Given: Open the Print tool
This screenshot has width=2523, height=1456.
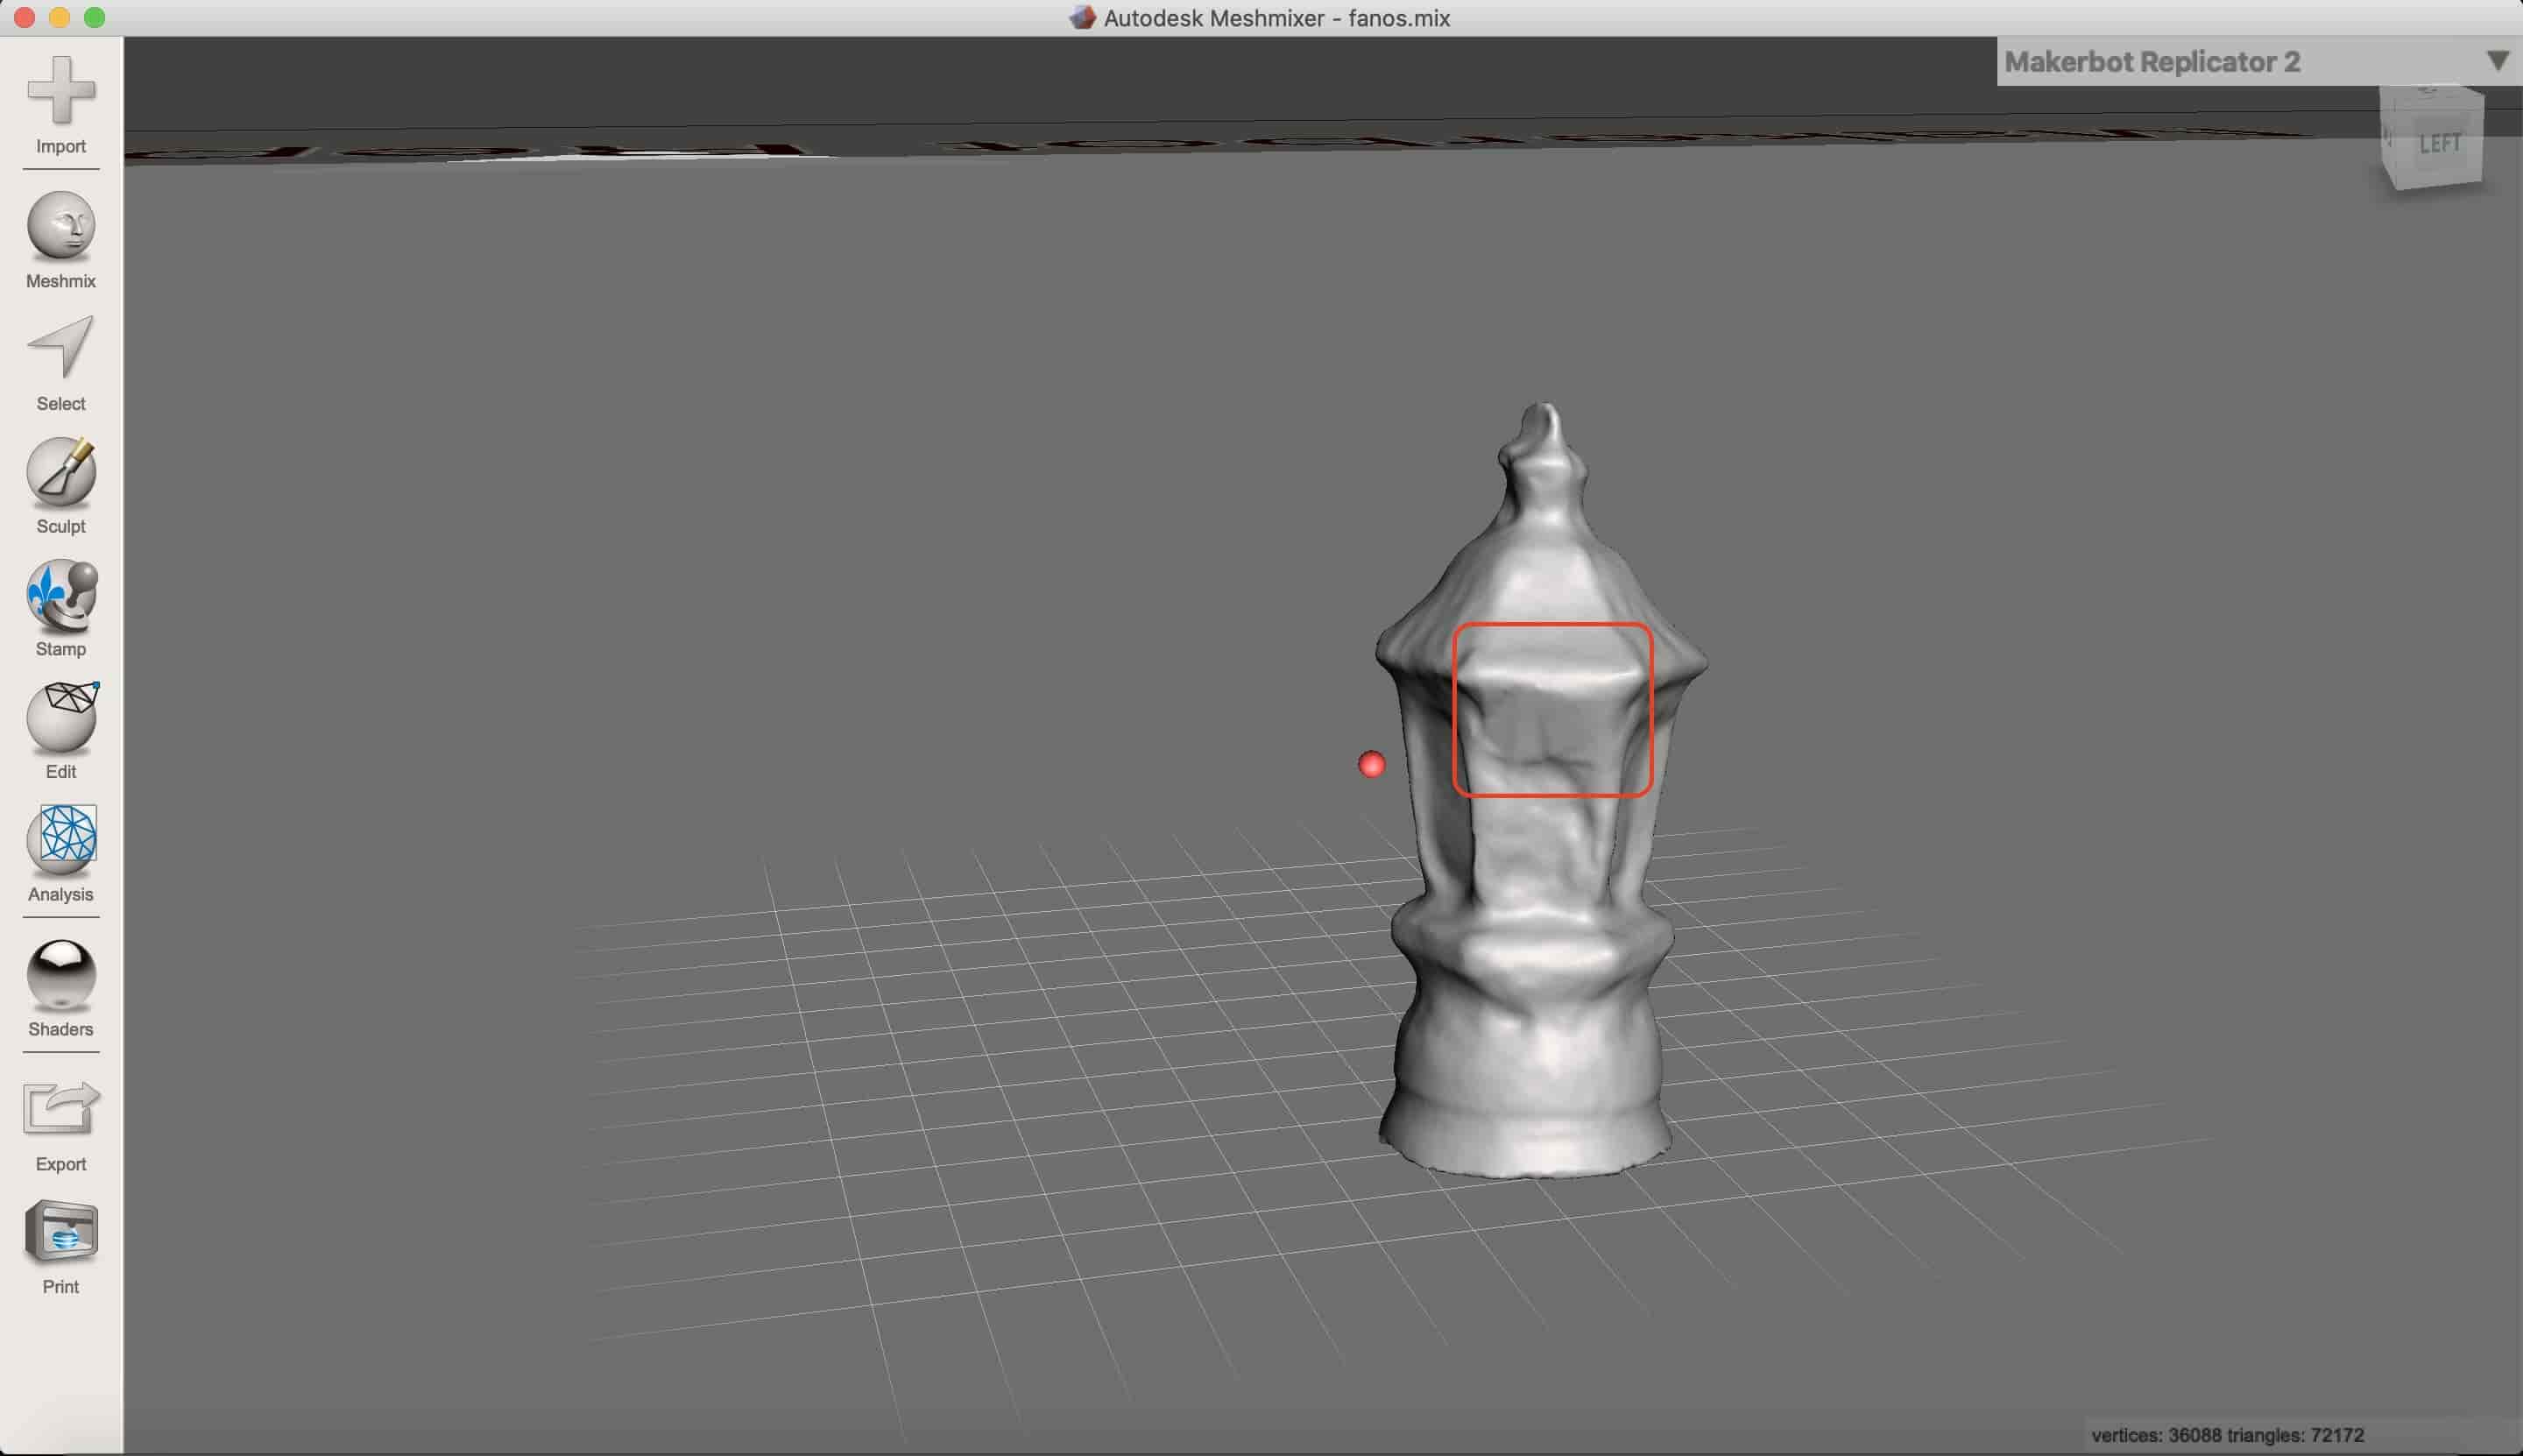Looking at the screenshot, I should pyautogui.click(x=61, y=1247).
